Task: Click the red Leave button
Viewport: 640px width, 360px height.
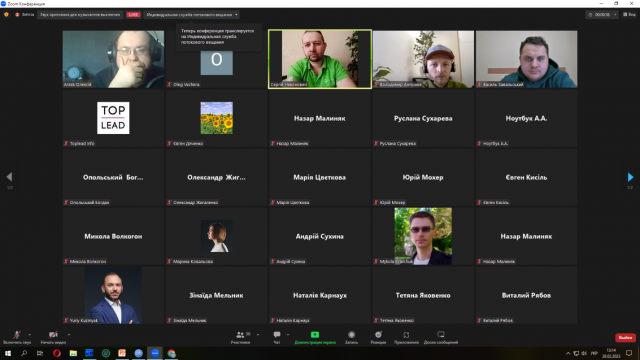Action: [x=625, y=338]
